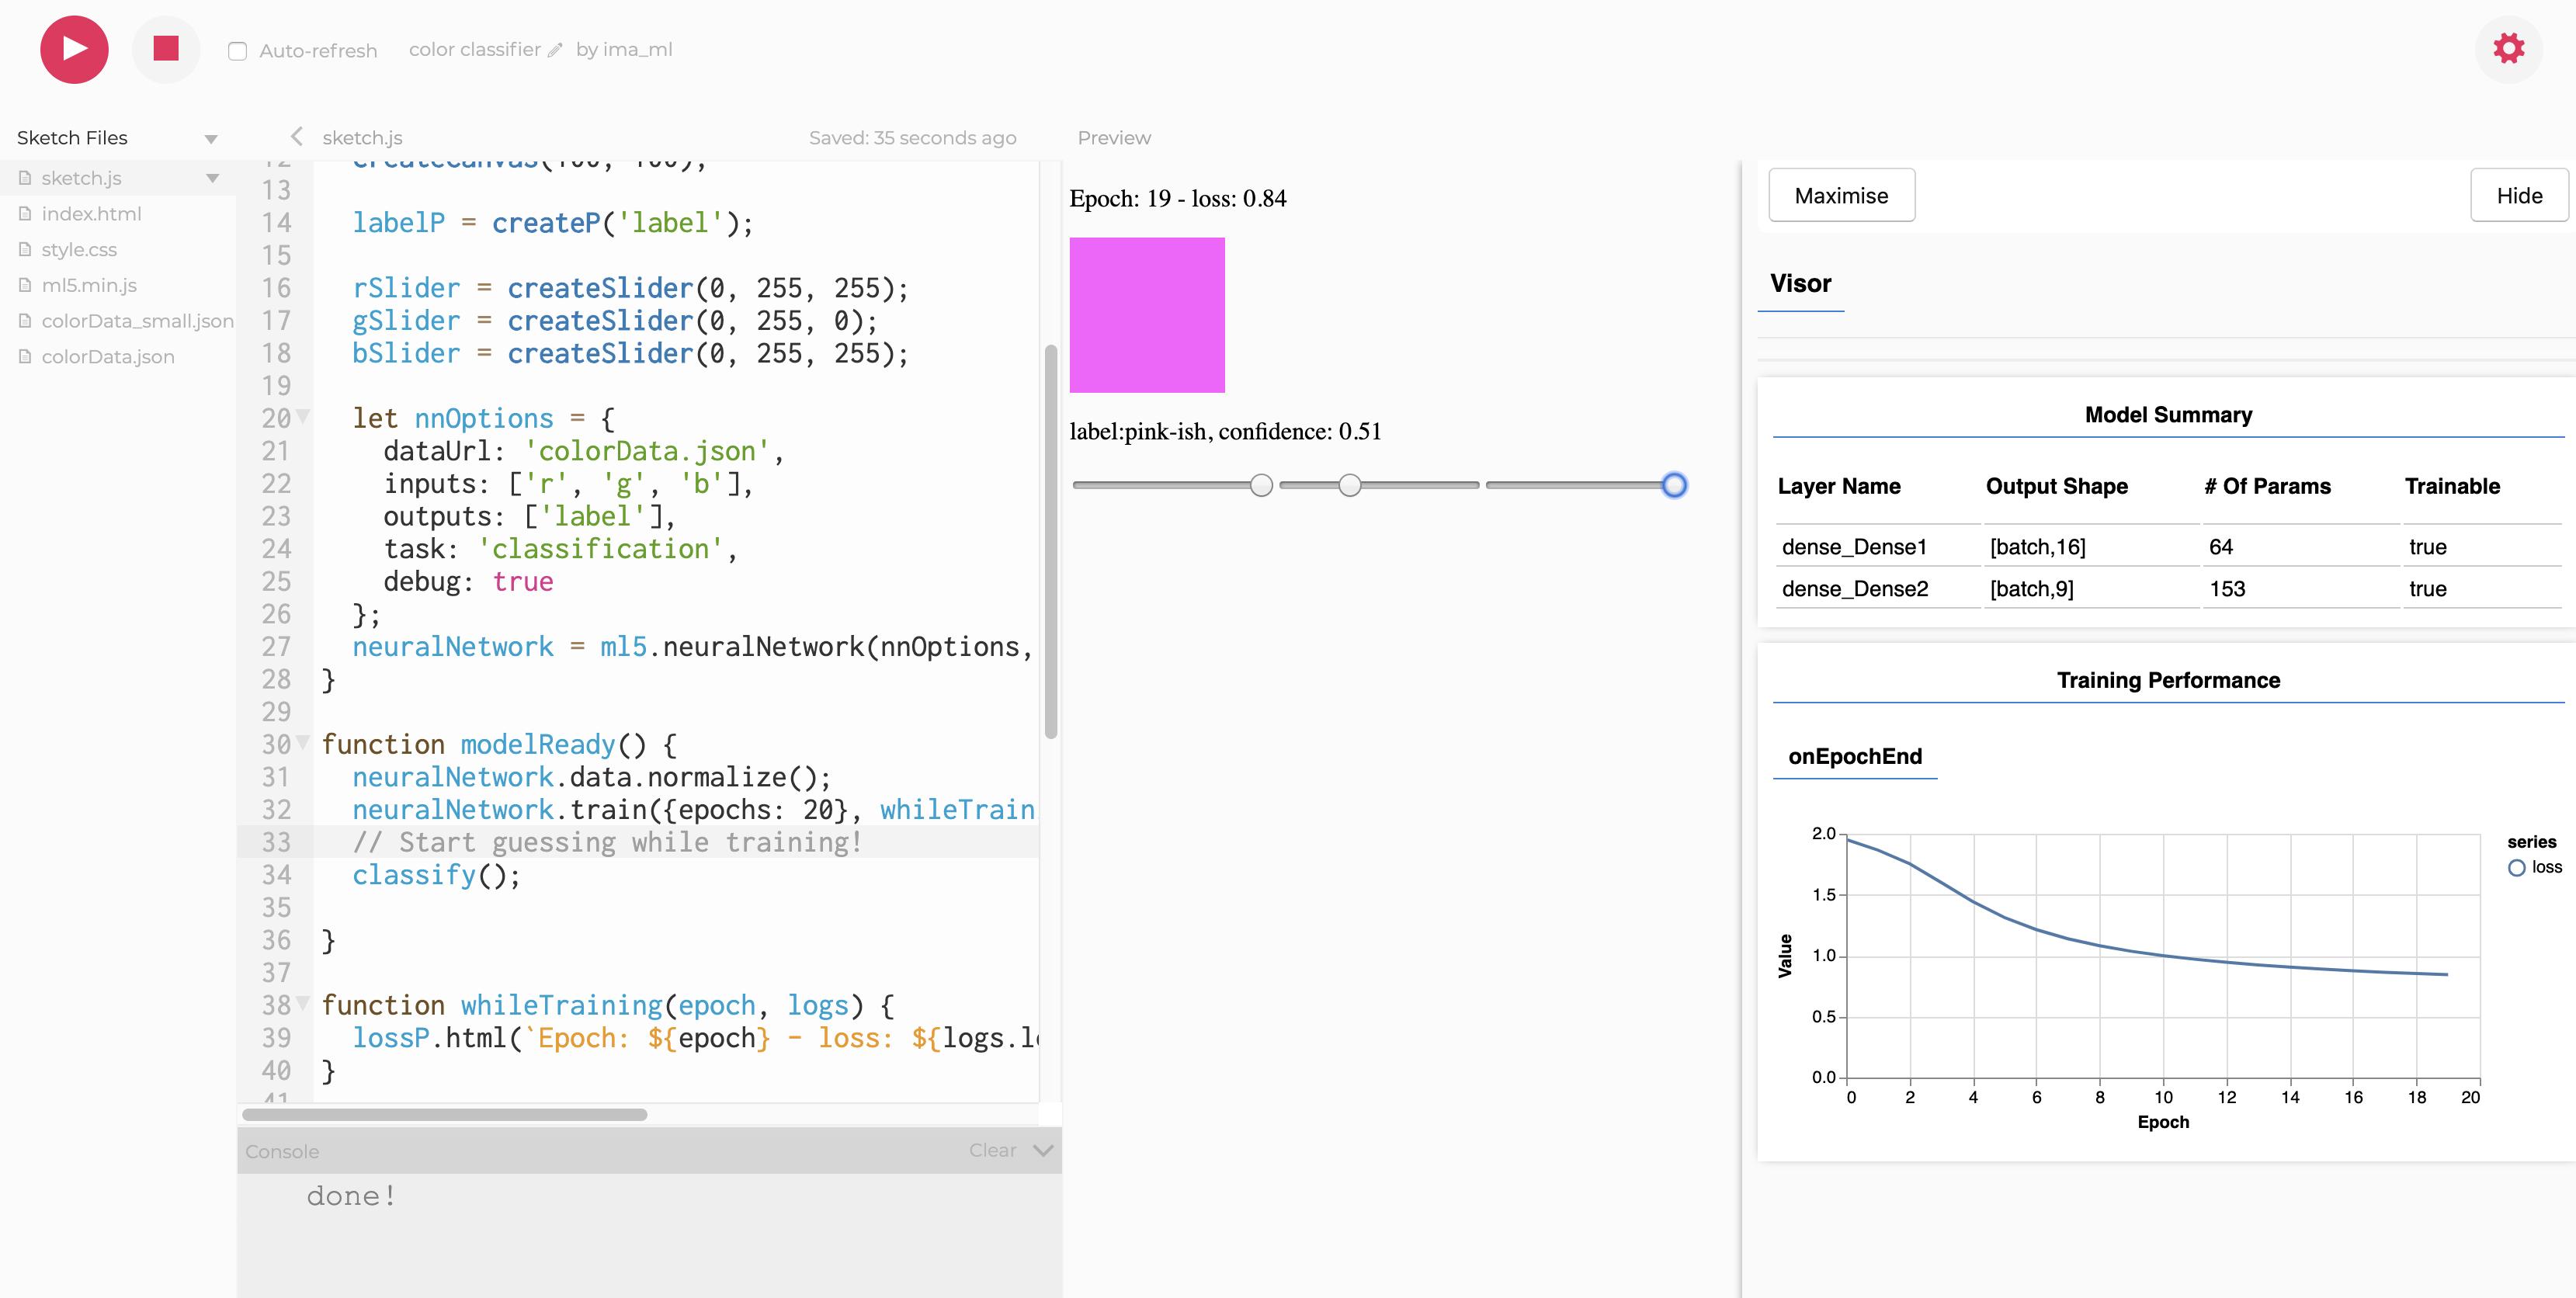Fold the modelReady function at line 30
Image resolution: width=2576 pixels, height=1298 pixels.
click(x=303, y=741)
